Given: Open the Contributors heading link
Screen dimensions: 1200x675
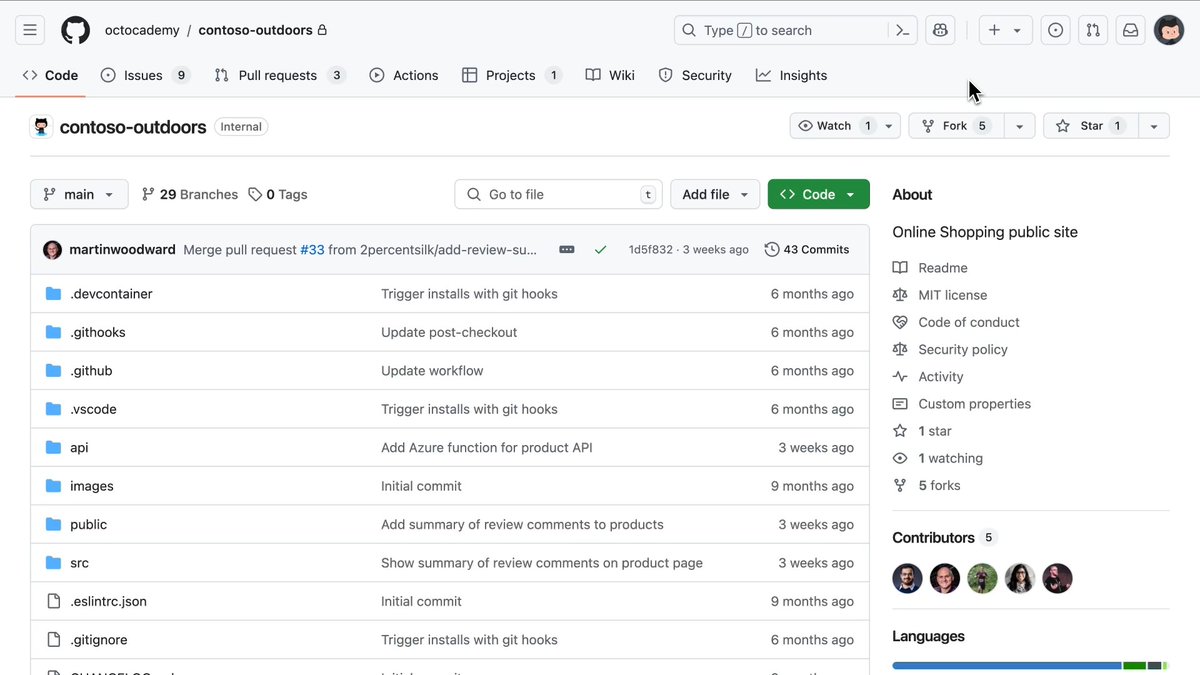Looking at the screenshot, I should [x=933, y=537].
